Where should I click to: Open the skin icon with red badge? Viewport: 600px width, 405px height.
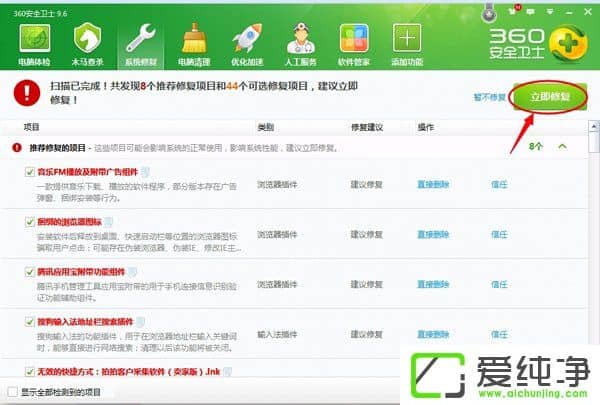tap(514, 11)
